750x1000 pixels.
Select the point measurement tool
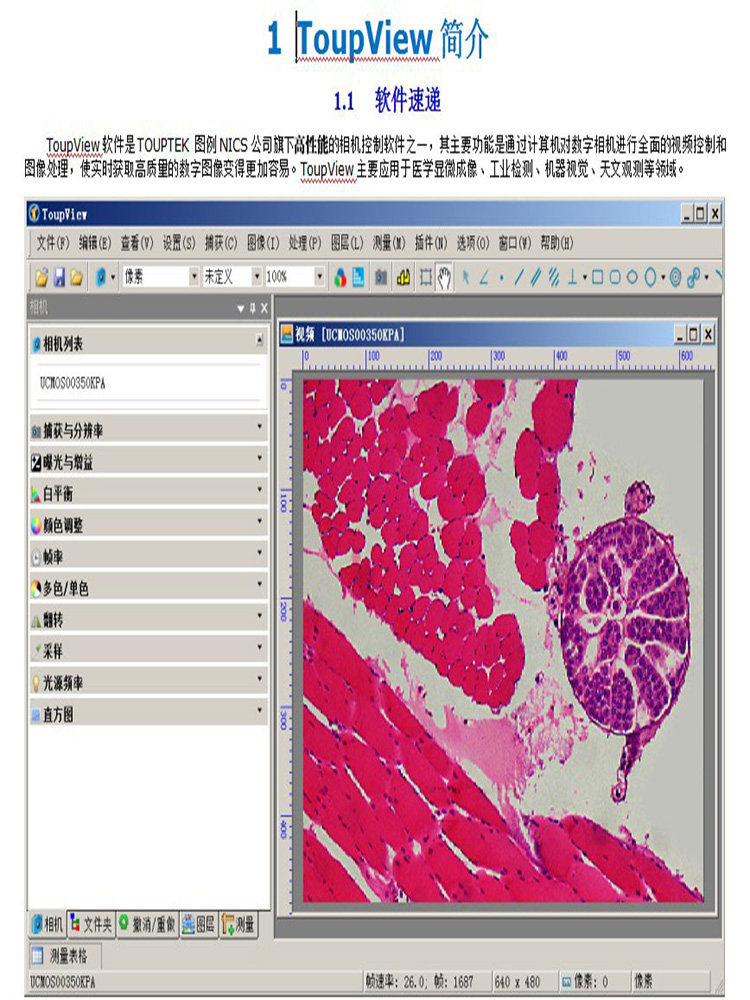coord(502,278)
